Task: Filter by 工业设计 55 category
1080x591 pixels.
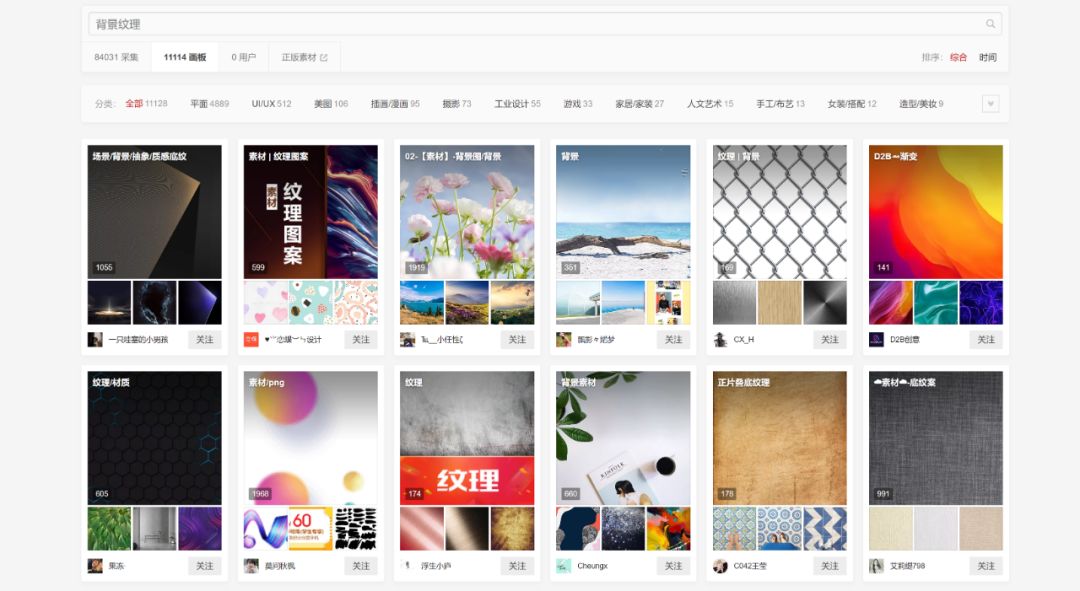Action: click(x=517, y=104)
